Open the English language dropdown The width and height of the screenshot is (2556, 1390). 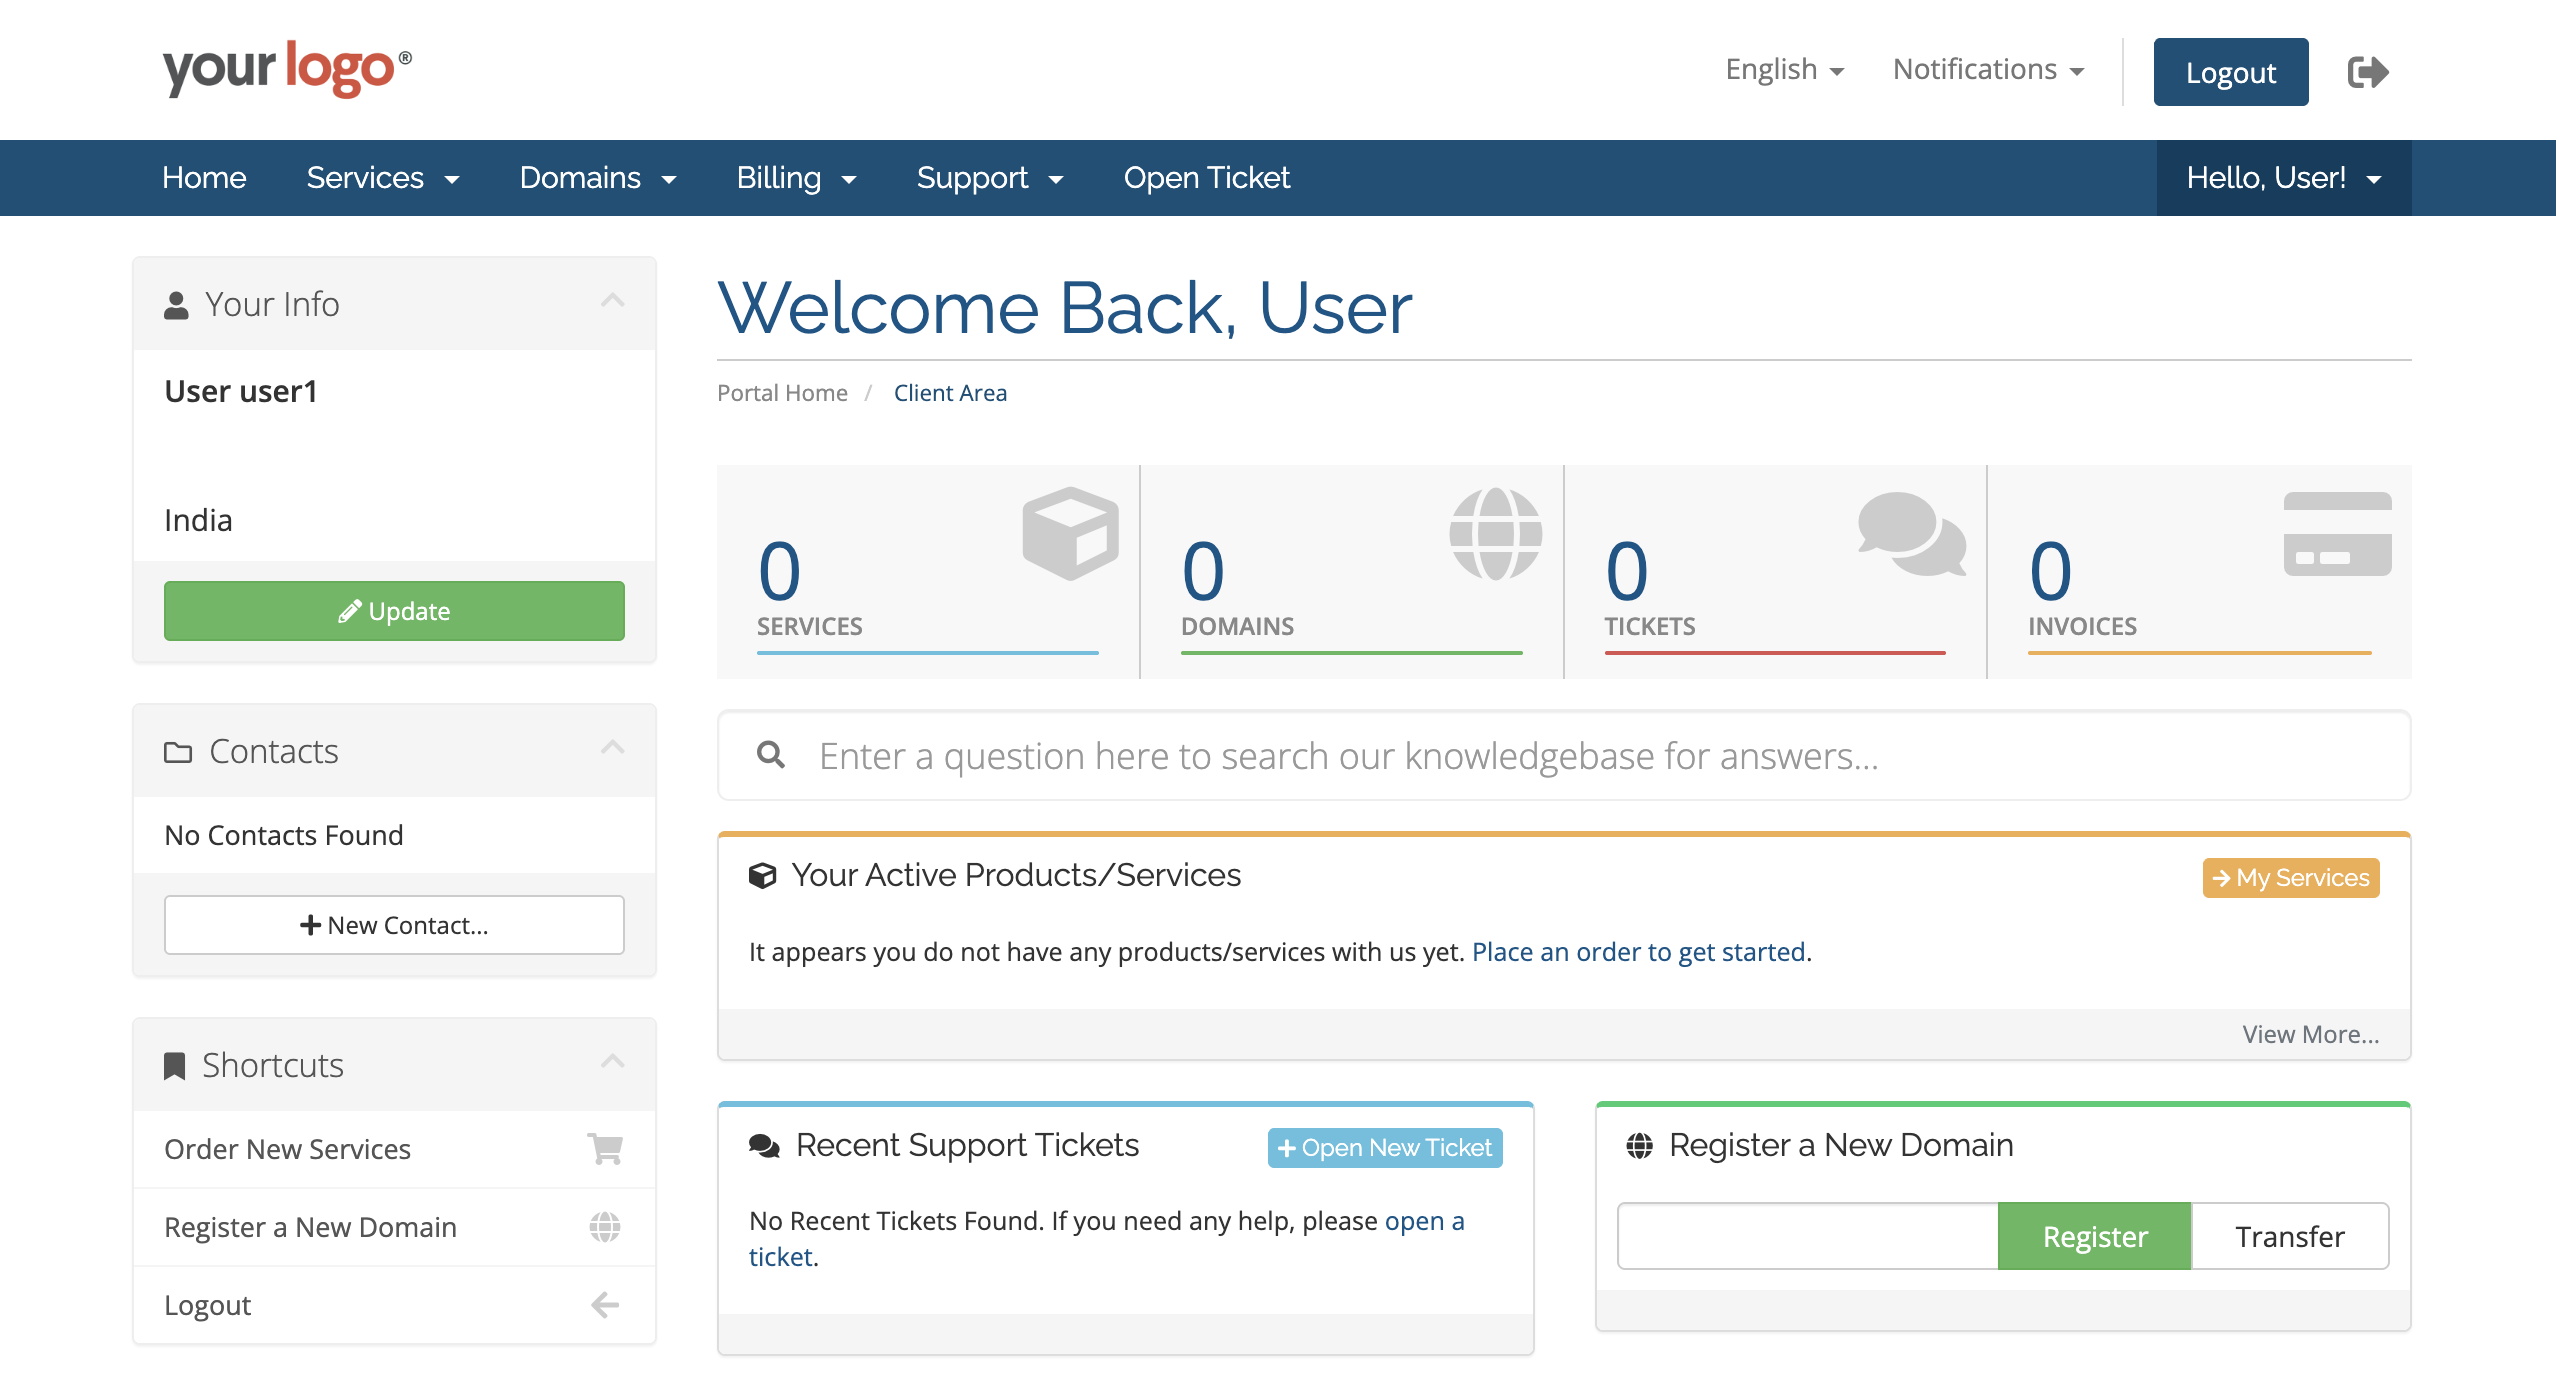1784,70
